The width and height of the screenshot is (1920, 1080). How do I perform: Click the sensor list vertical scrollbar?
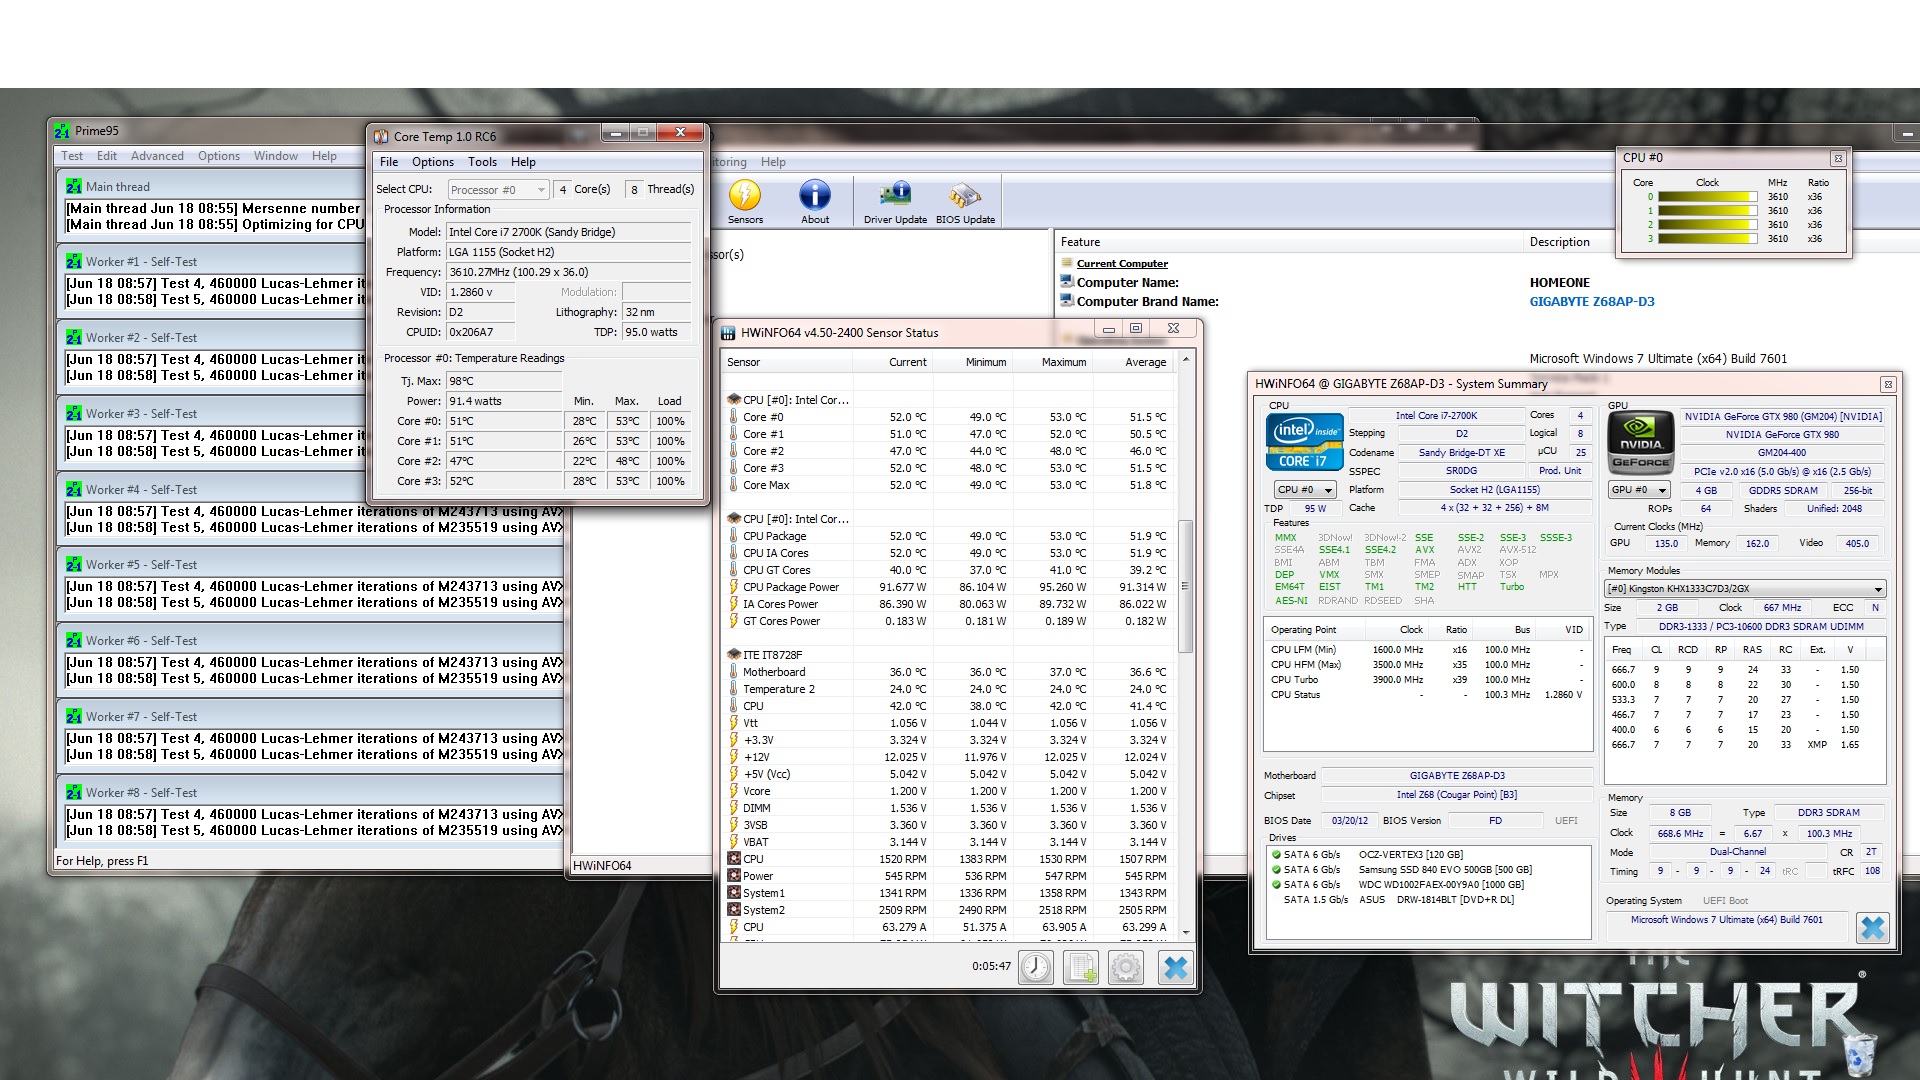(x=1186, y=586)
